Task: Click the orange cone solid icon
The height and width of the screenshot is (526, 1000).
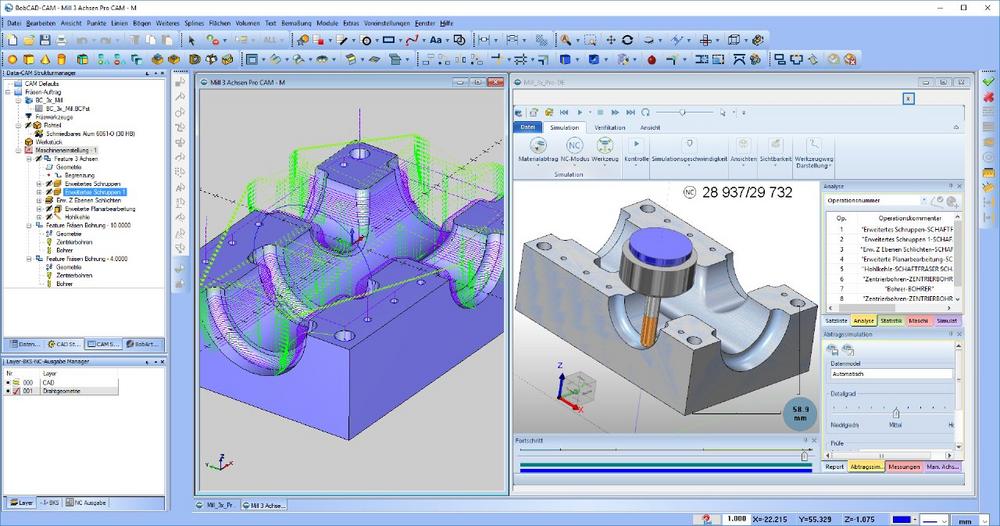Action: coord(45,59)
